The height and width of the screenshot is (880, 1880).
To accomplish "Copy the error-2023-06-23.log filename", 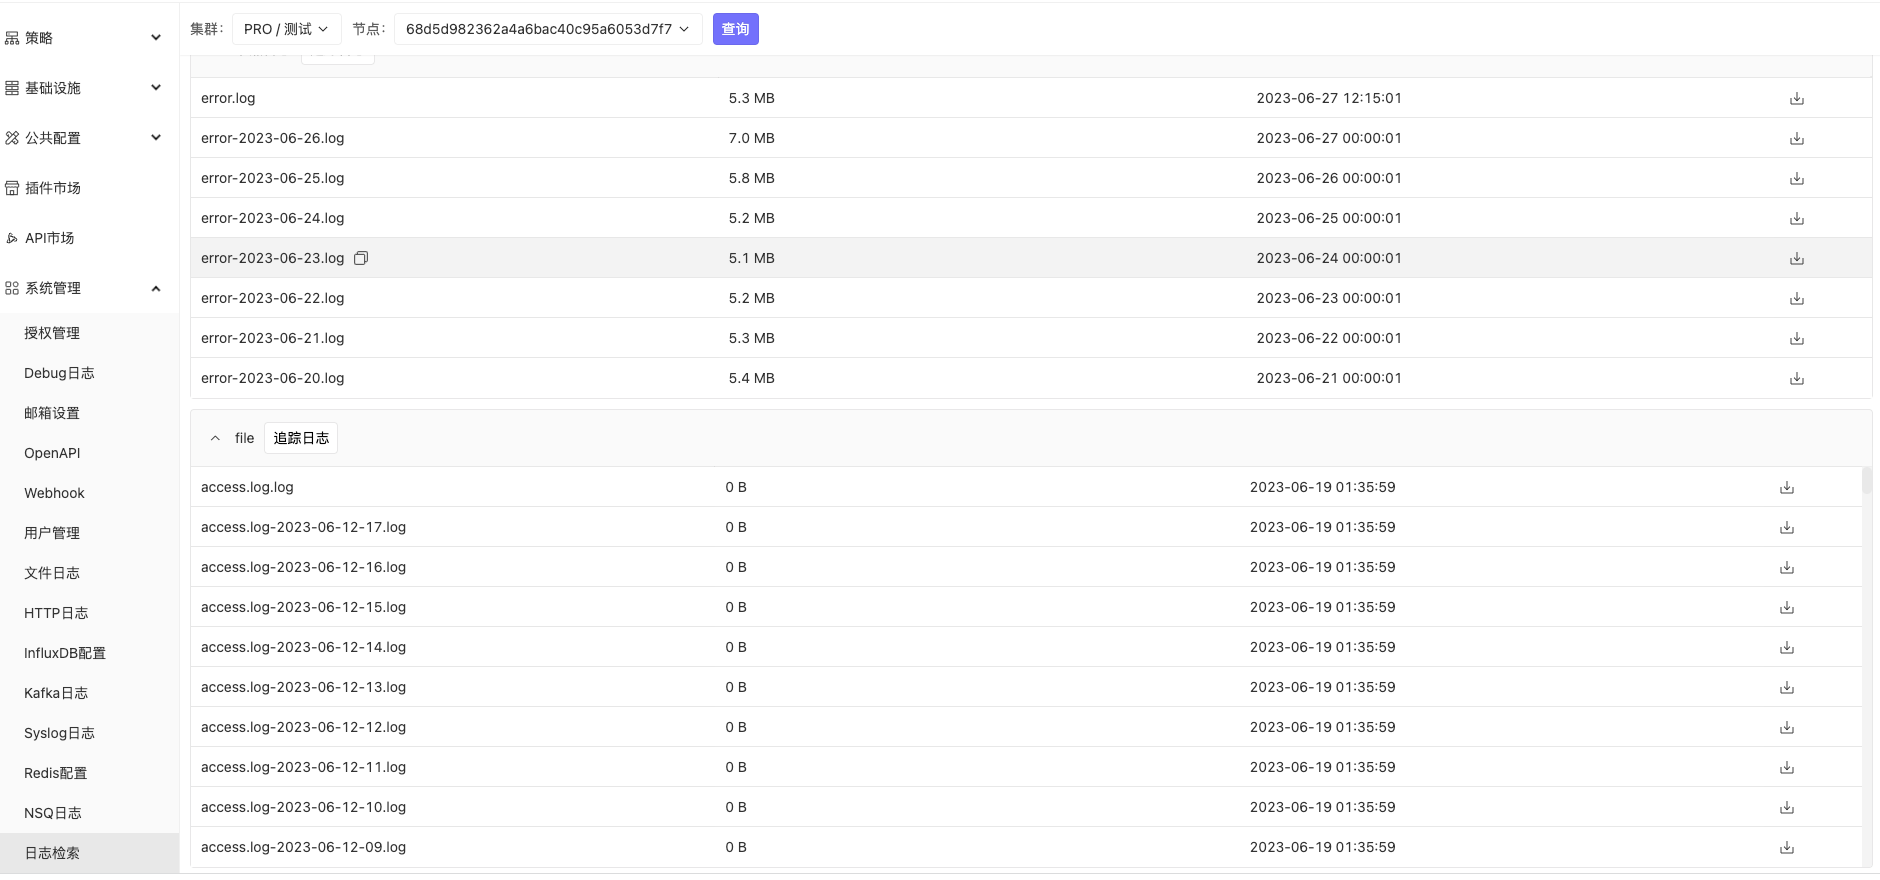I will tap(361, 258).
